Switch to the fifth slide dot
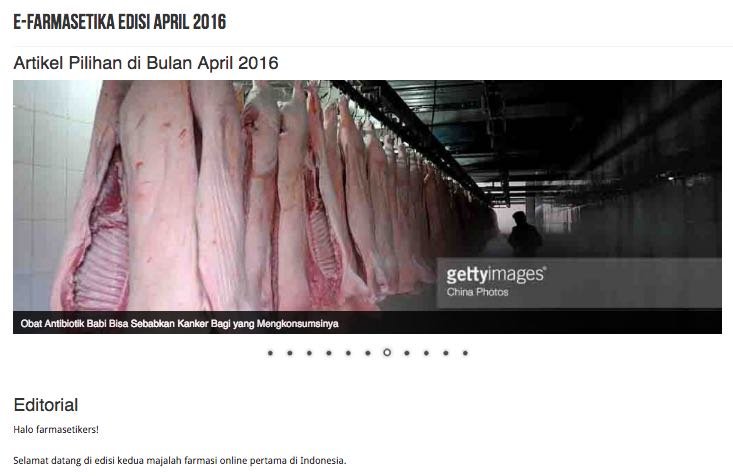The width and height of the screenshot is (733, 476). click(x=348, y=353)
